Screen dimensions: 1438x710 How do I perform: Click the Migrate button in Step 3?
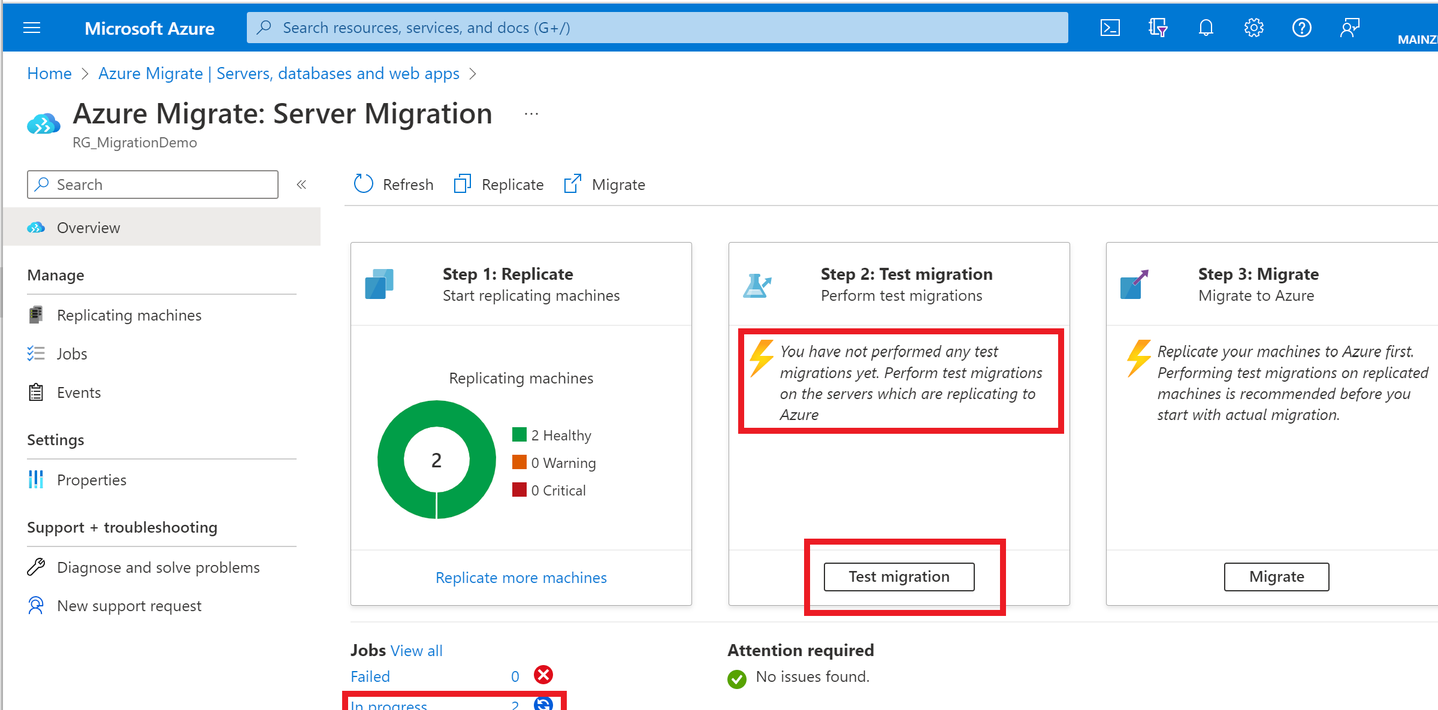click(x=1277, y=577)
